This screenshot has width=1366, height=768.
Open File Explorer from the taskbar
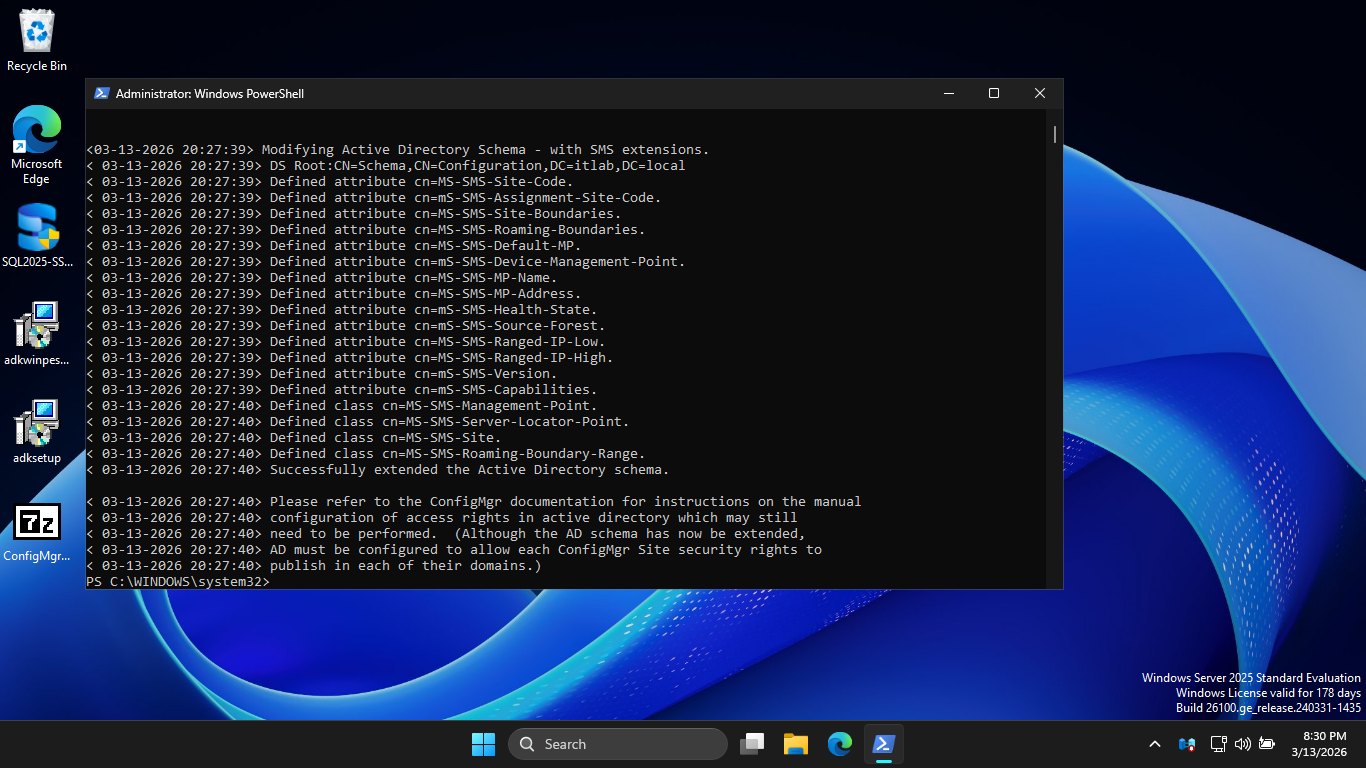(x=796, y=744)
